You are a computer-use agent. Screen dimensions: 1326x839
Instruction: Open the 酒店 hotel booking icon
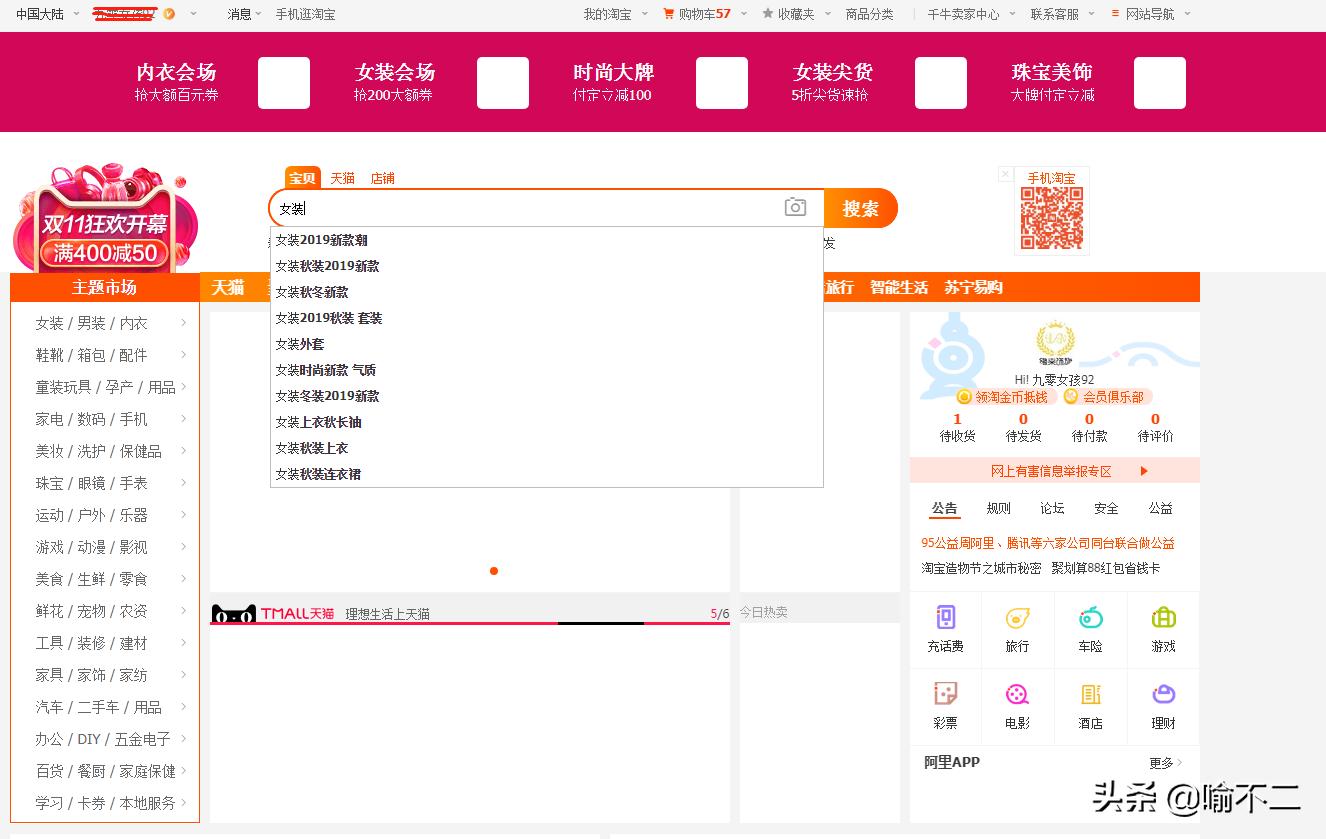tap(1090, 706)
